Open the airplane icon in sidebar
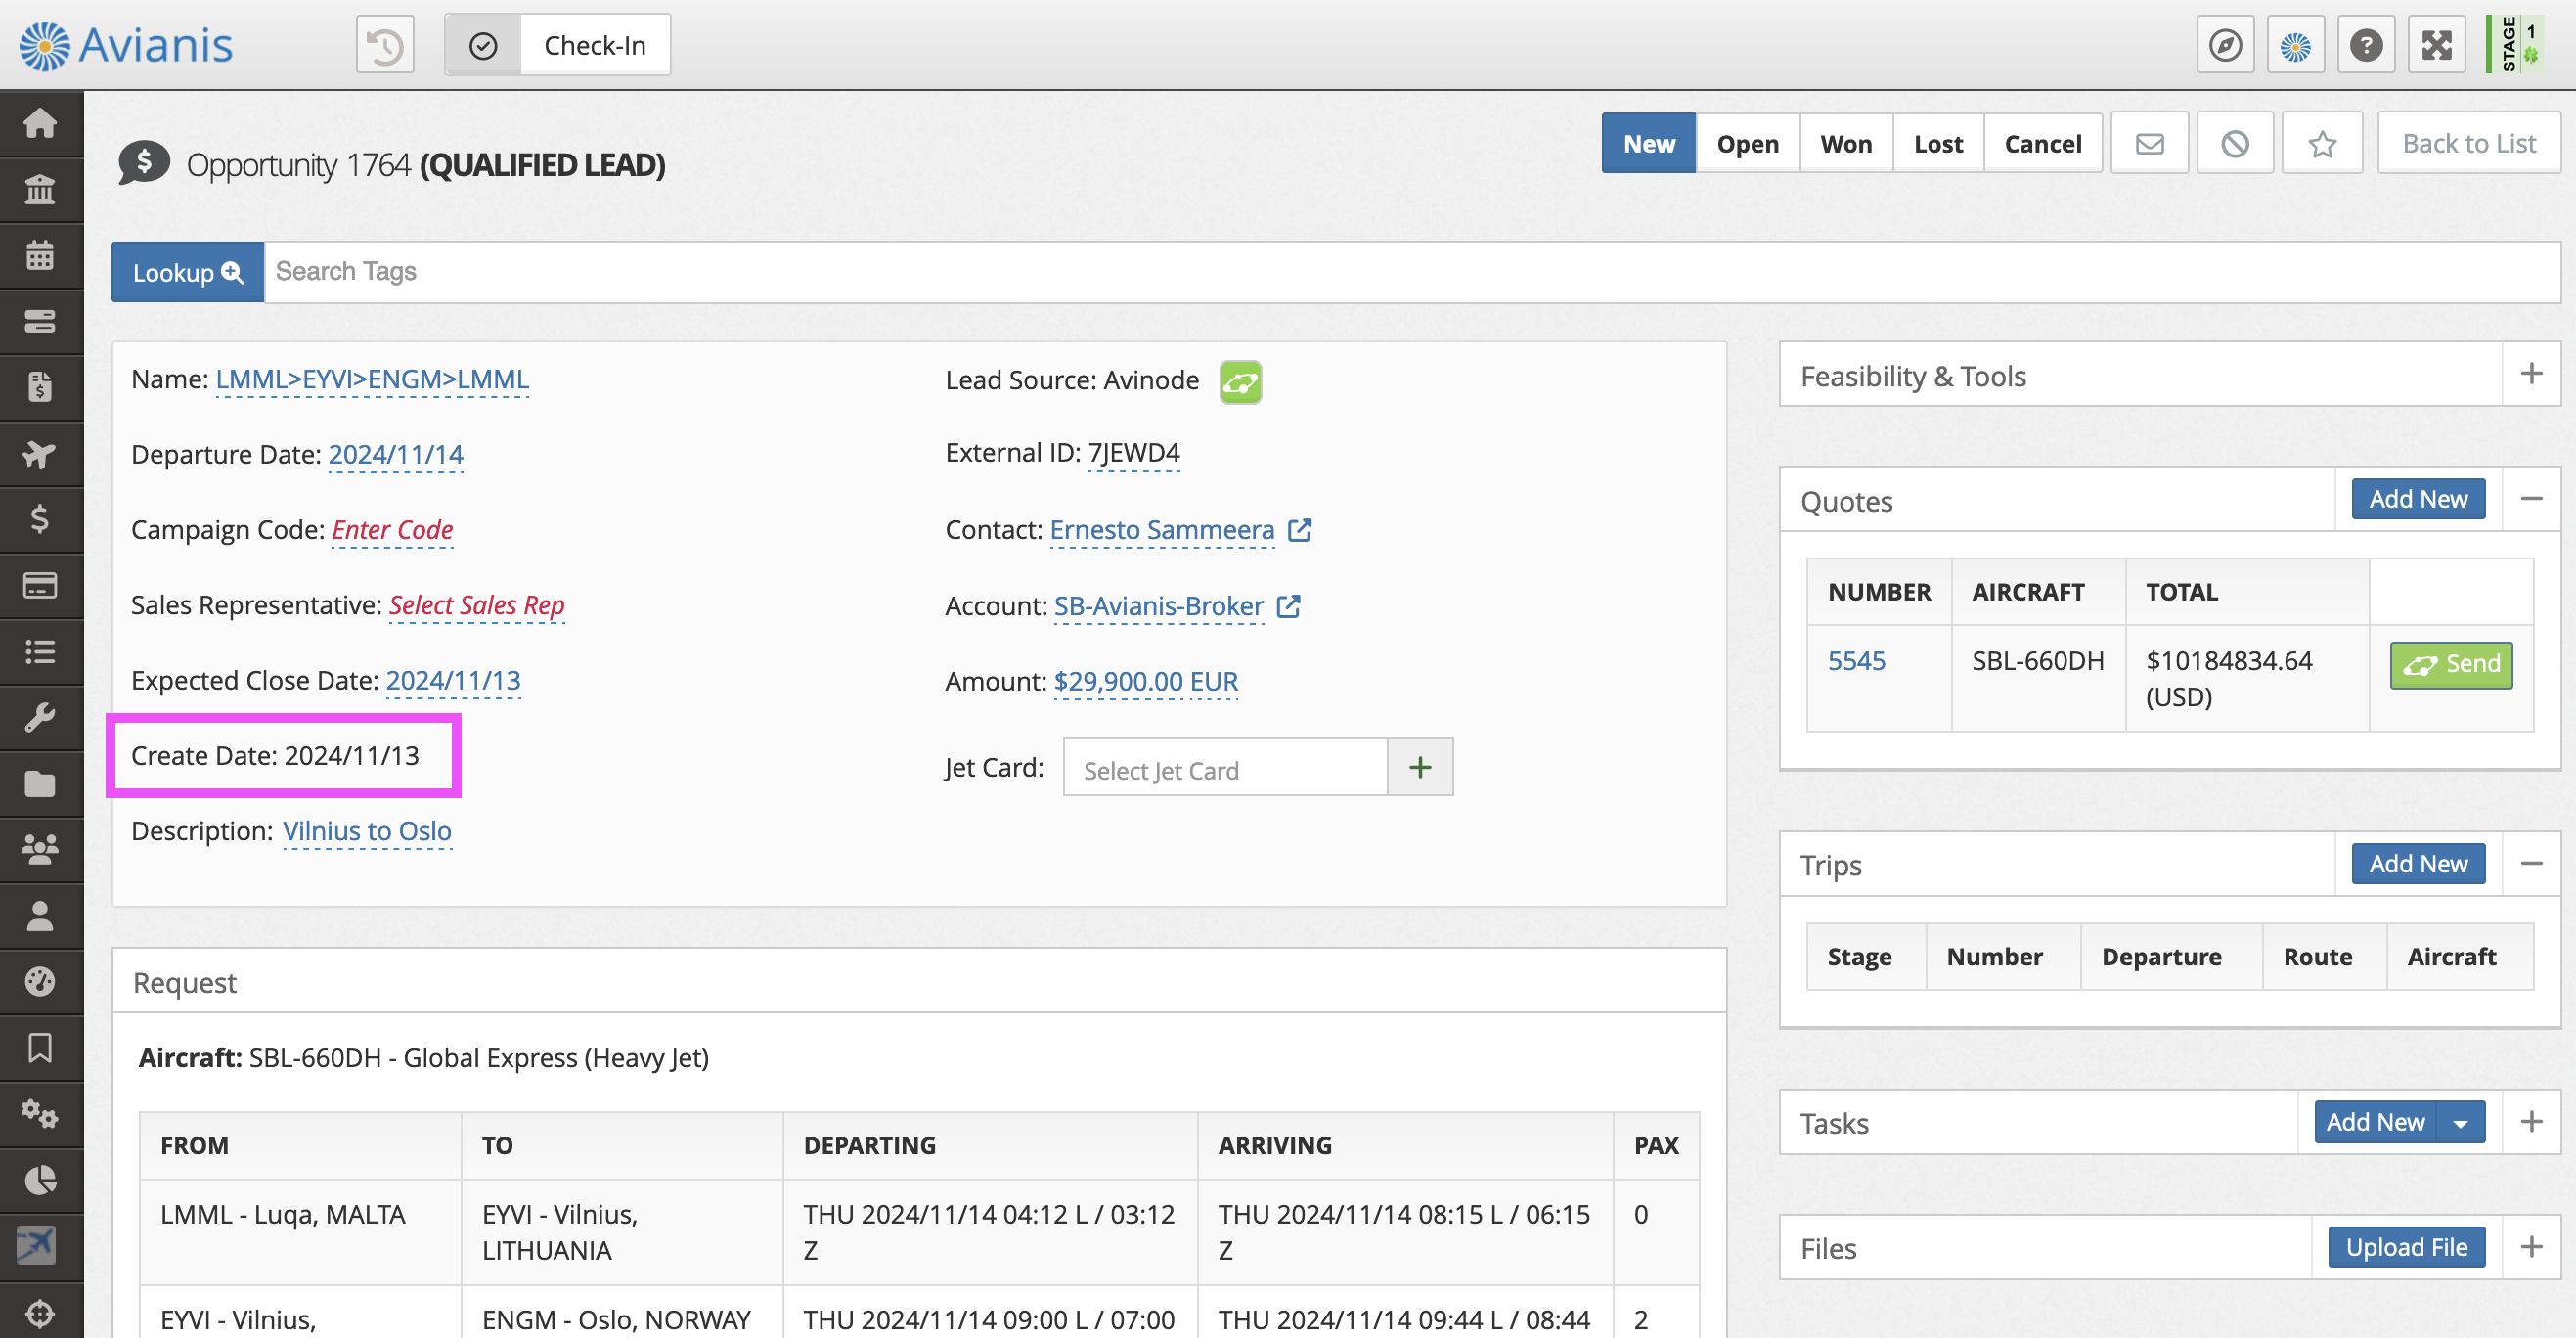This screenshot has height=1338, width=2576. pos(40,454)
